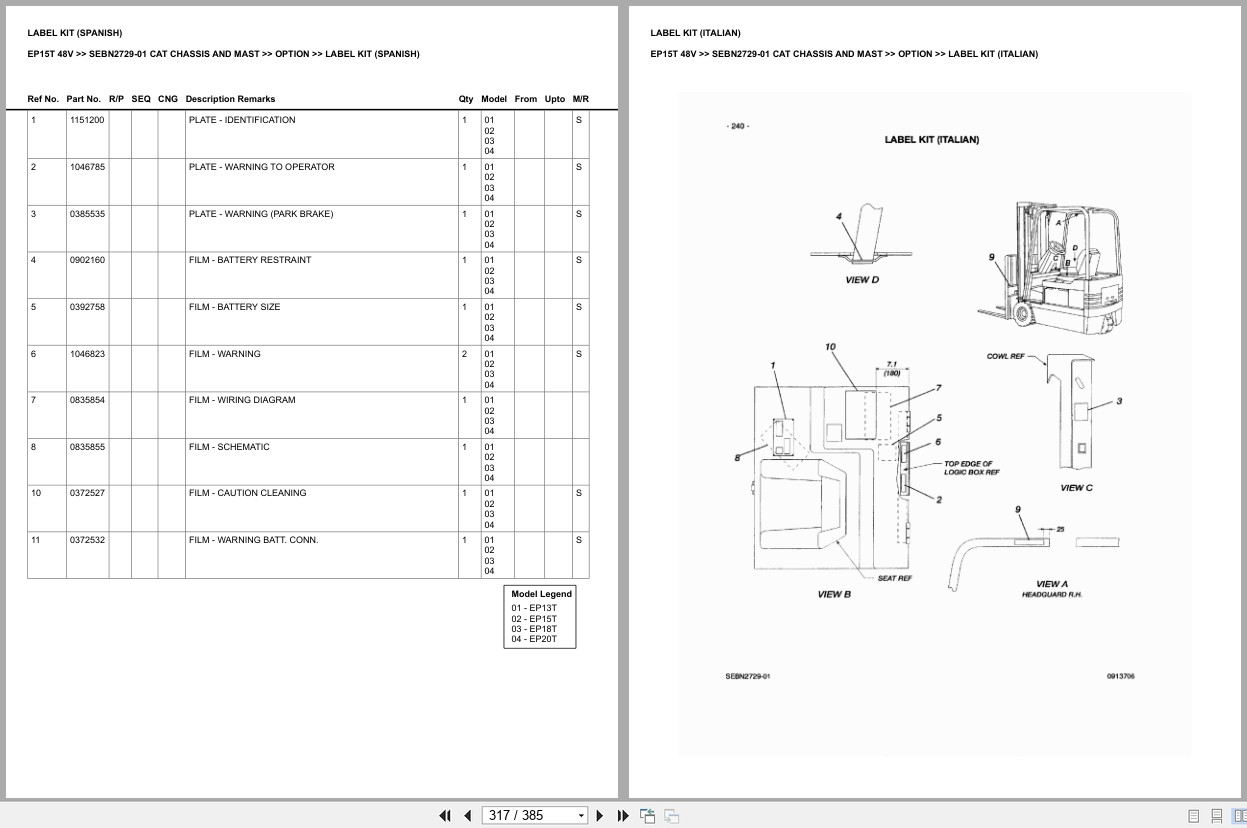This screenshot has width=1247, height=828.
Task: Jump to the last page 385
Action: (x=622, y=815)
